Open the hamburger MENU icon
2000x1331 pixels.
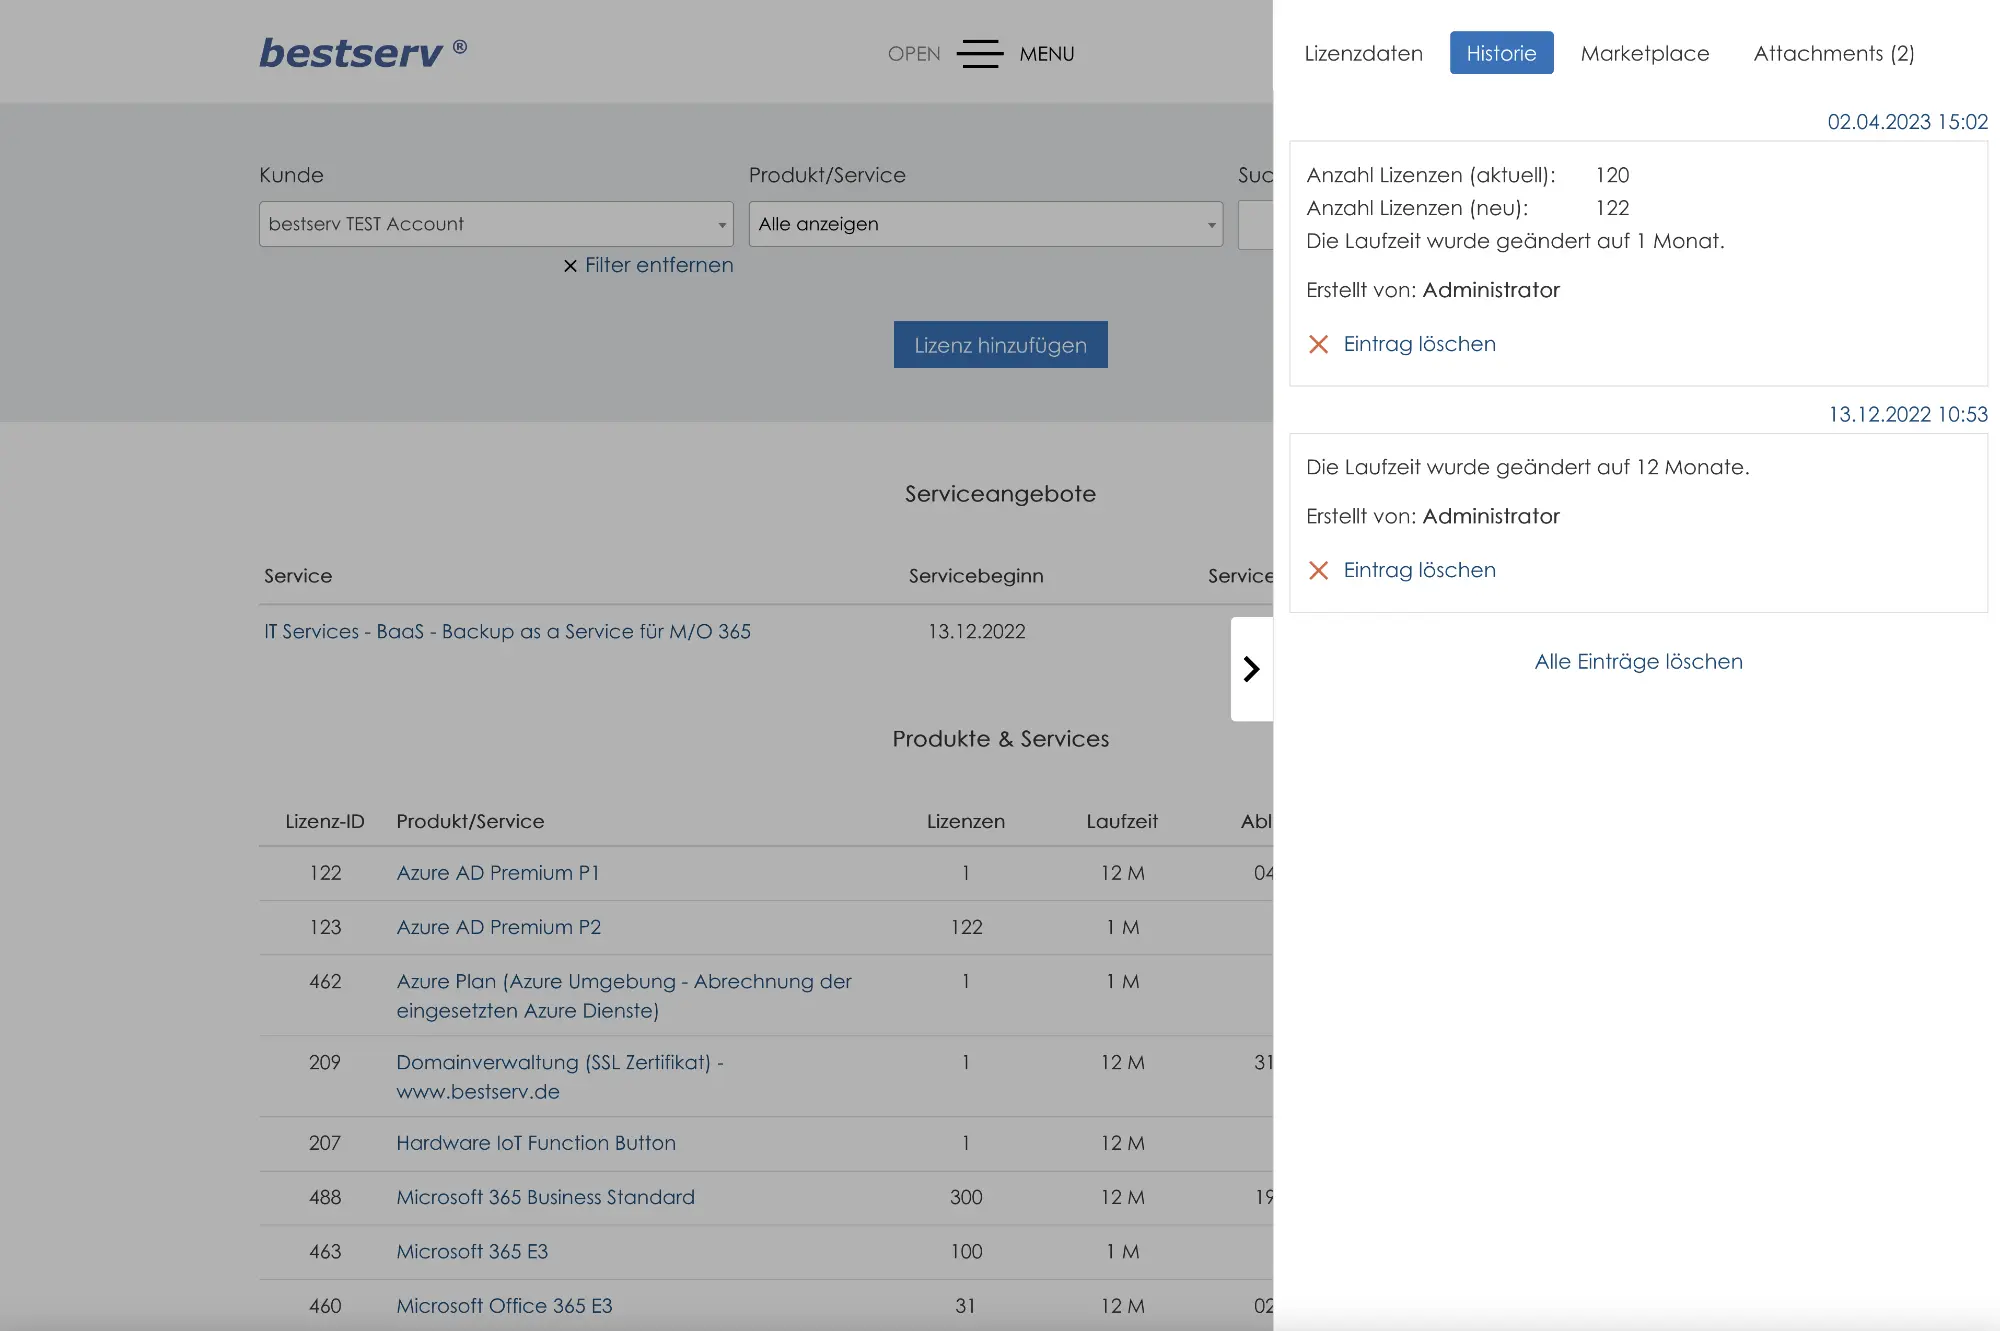[979, 54]
